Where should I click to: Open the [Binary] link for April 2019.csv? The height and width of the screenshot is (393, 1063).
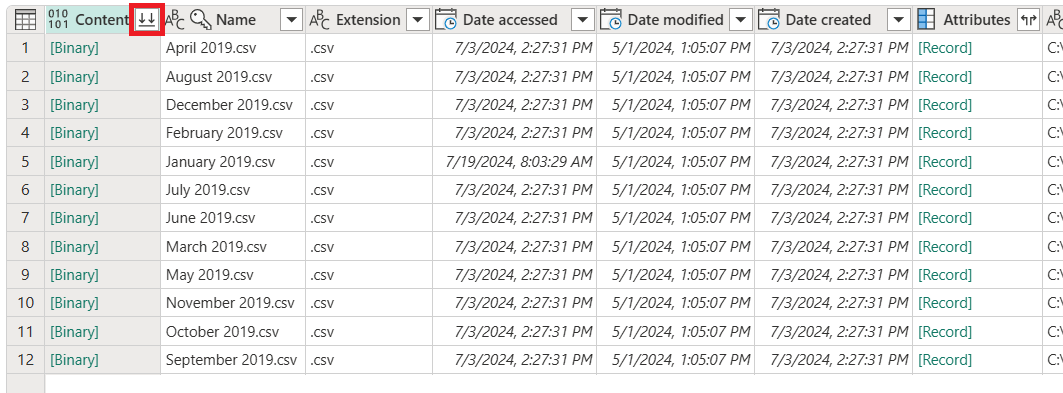coord(74,48)
